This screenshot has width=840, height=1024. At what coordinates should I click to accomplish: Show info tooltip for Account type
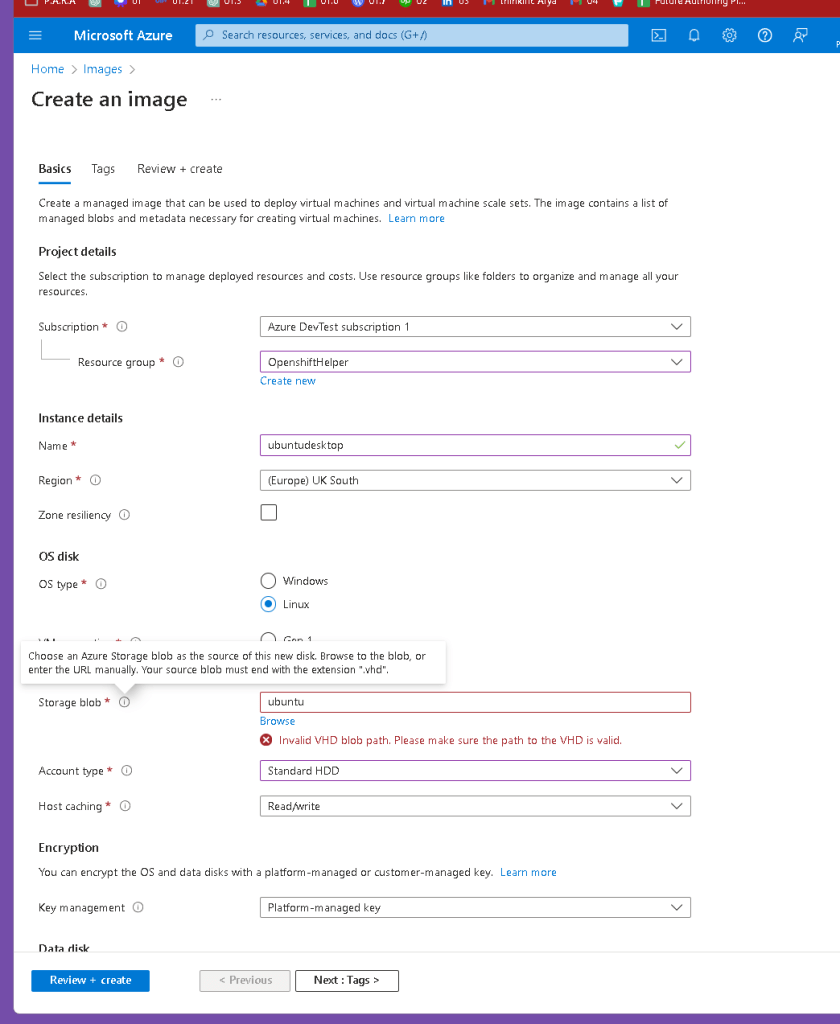tap(127, 771)
